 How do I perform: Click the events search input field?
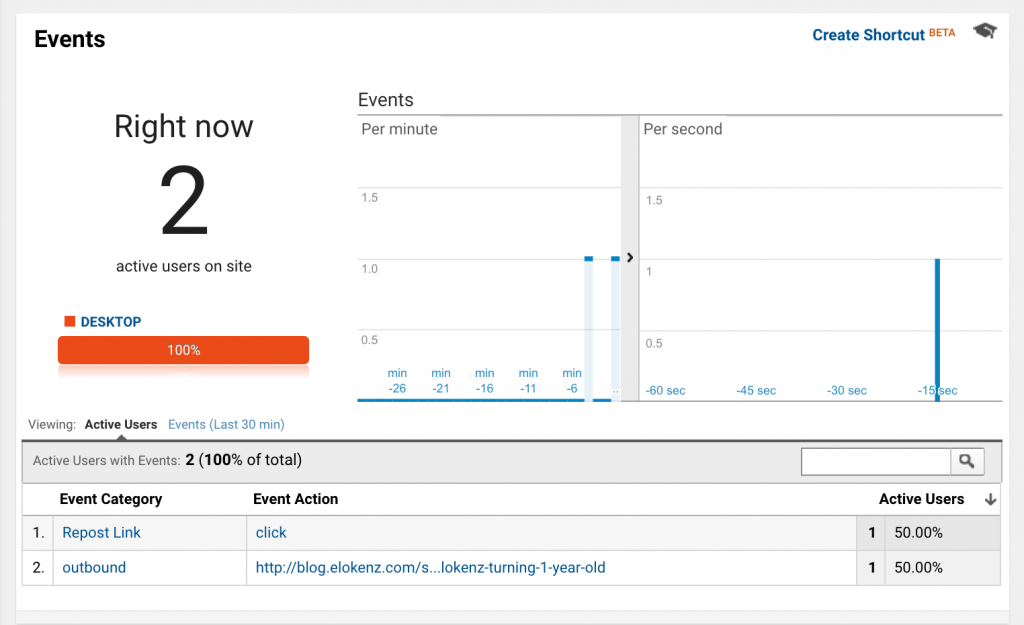click(875, 461)
